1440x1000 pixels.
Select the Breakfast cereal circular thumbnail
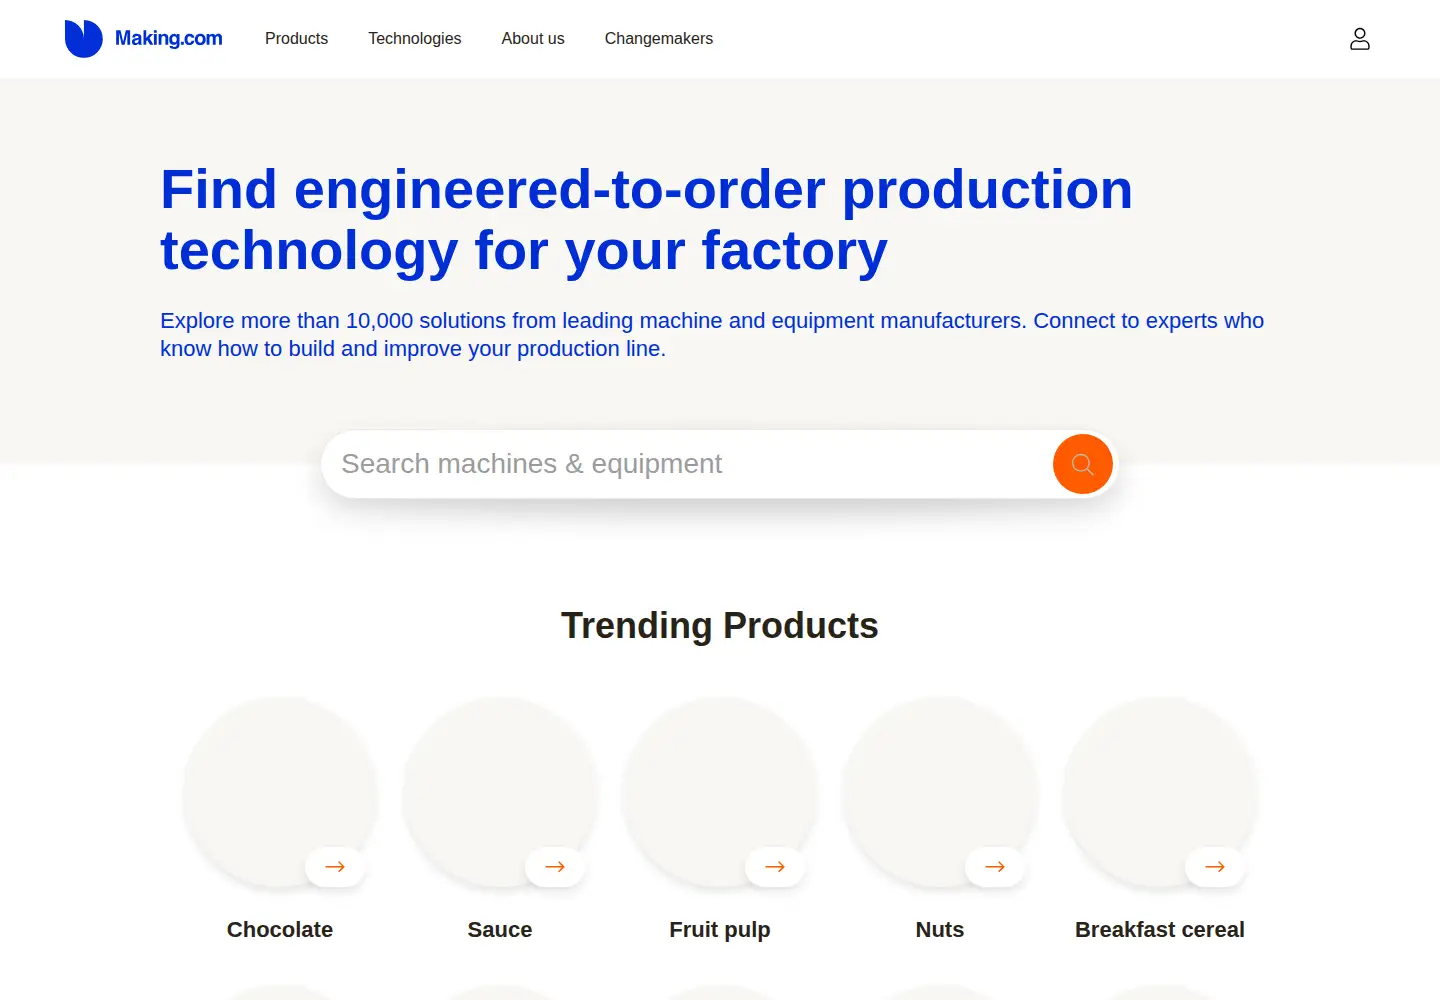[x=1160, y=793]
